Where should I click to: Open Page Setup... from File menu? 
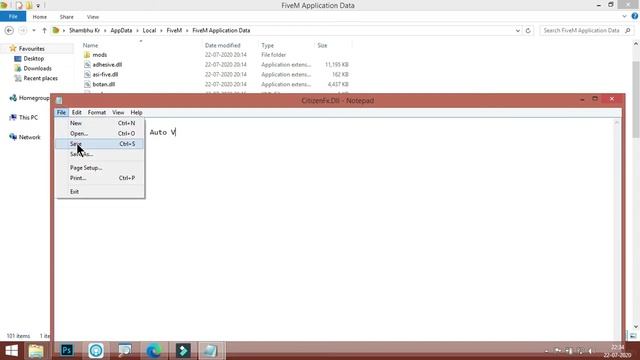click(99, 168)
